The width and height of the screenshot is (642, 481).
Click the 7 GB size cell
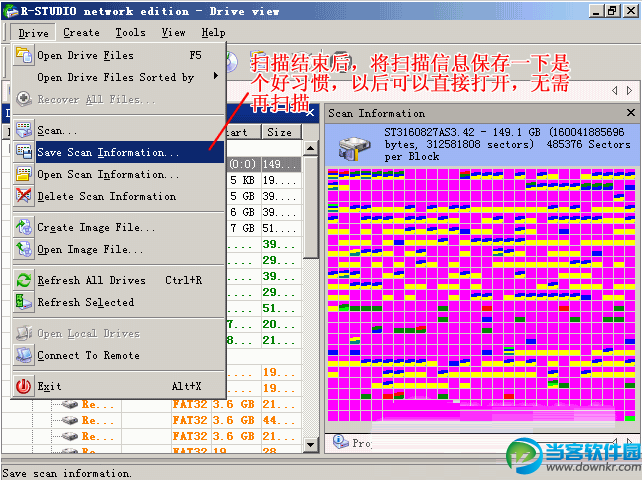click(x=243, y=228)
